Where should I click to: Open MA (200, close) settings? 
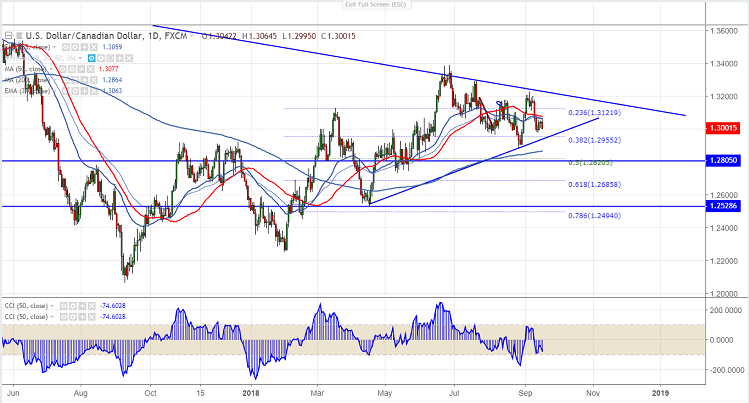pyautogui.click(x=75, y=80)
